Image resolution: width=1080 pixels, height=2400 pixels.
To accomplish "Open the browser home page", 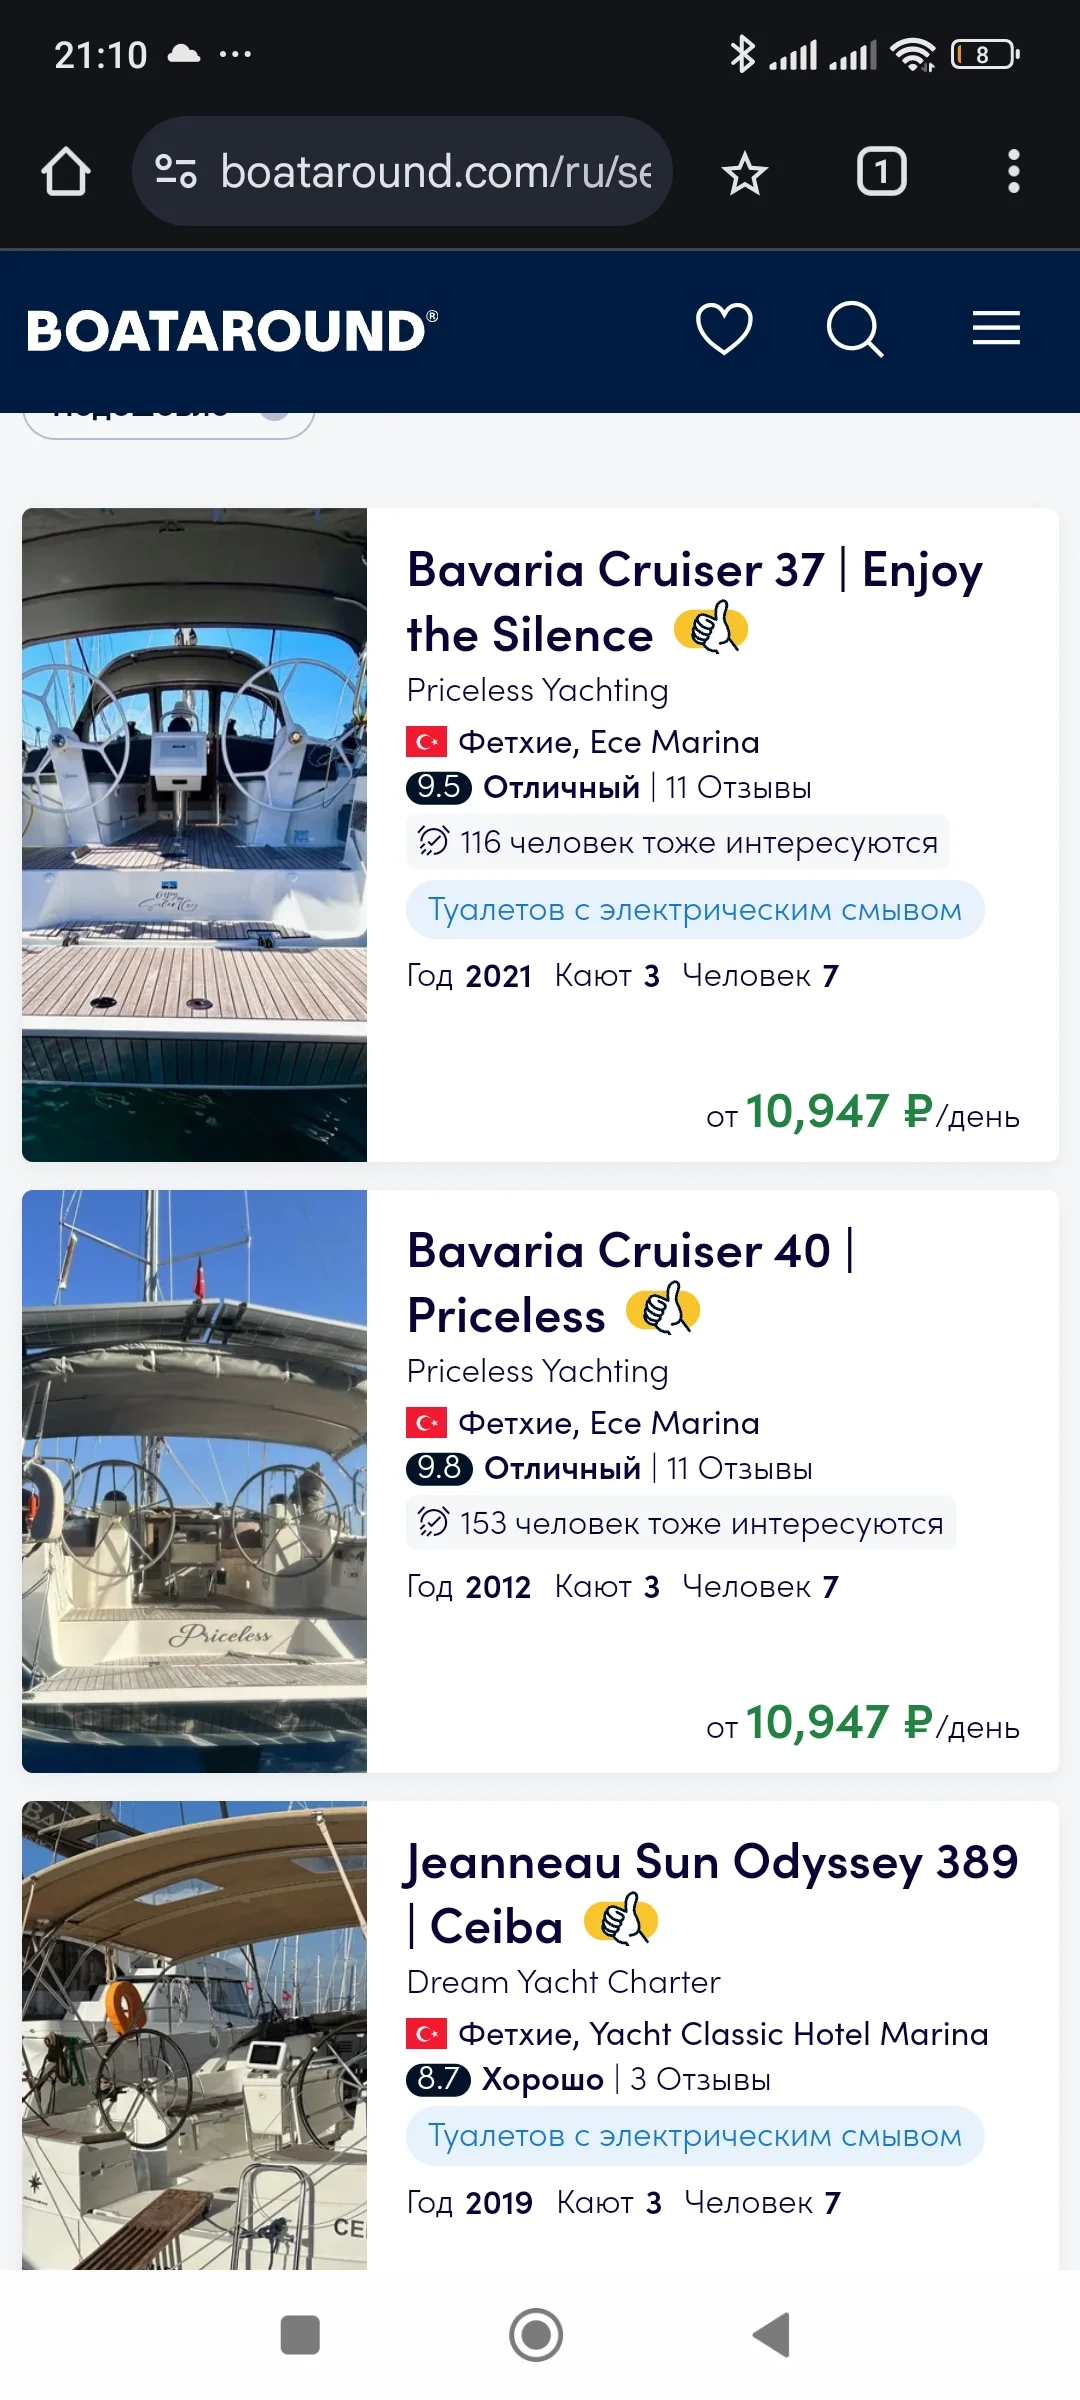I will (66, 172).
